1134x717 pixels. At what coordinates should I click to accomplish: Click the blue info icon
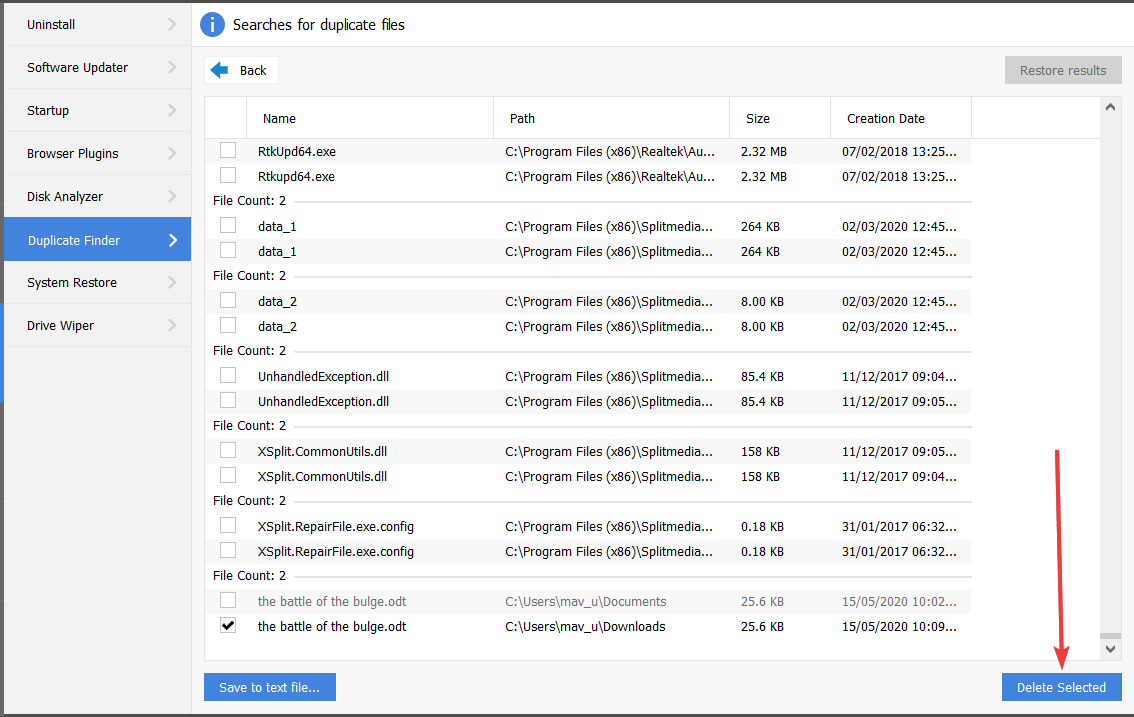212,24
